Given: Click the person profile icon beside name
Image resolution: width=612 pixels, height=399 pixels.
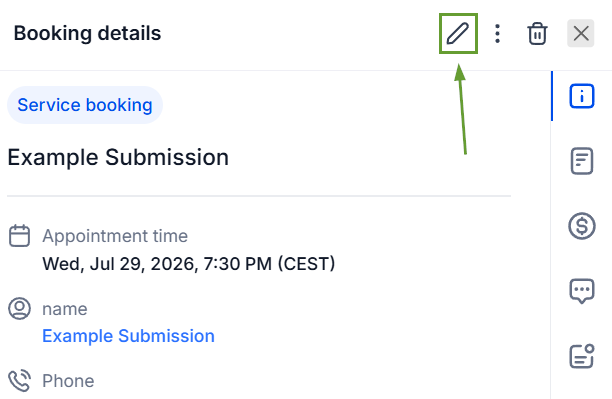Looking at the screenshot, I should pyautogui.click(x=20, y=308).
